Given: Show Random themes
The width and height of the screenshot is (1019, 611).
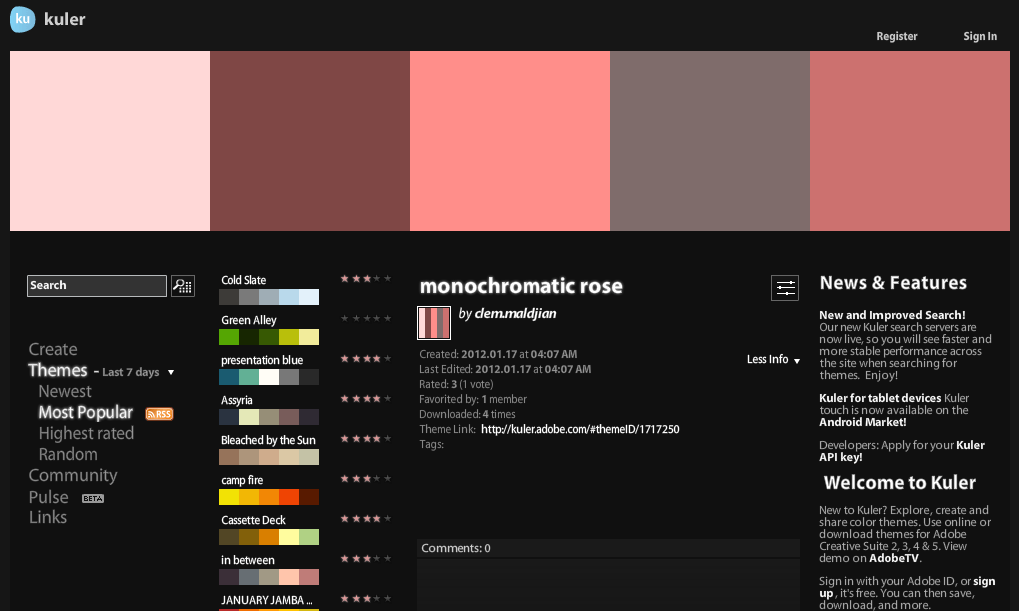Looking at the screenshot, I should pos(68,454).
